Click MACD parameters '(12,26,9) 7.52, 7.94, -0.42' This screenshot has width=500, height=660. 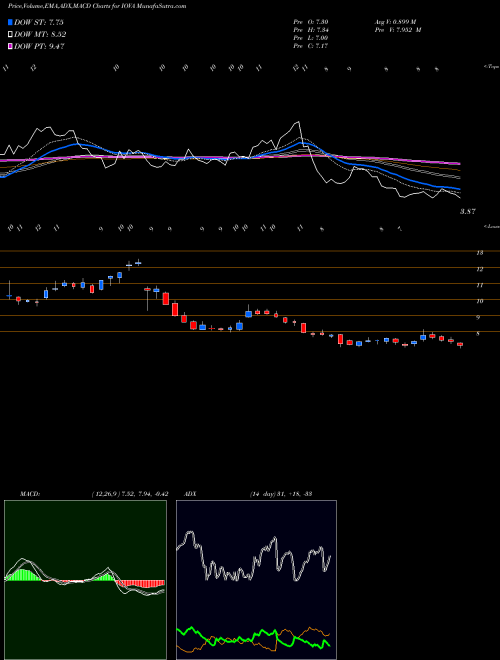point(130,494)
